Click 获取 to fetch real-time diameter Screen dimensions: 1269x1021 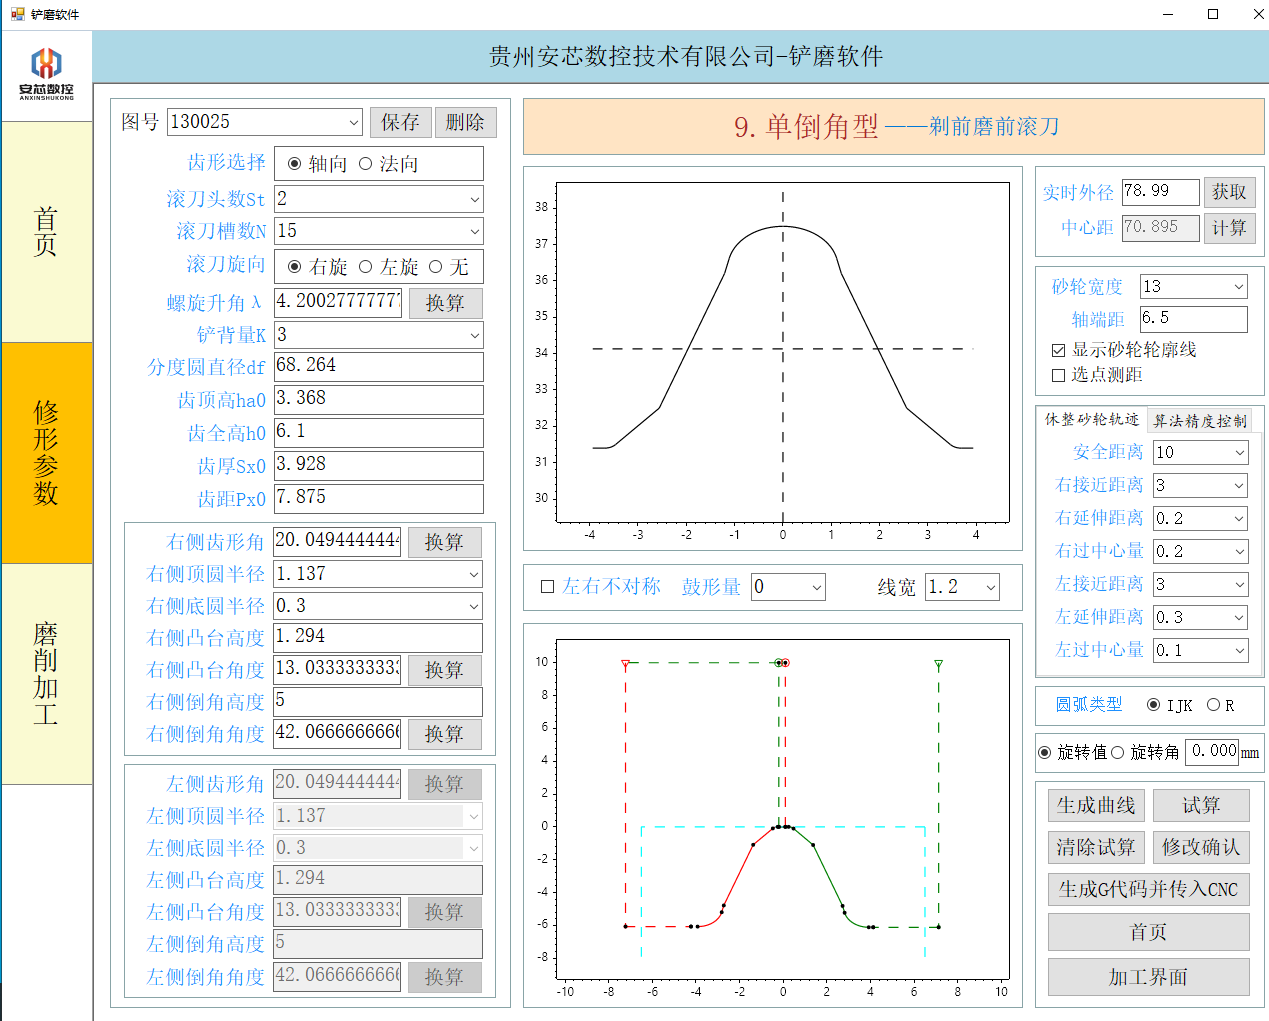click(x=1229, y=192)
